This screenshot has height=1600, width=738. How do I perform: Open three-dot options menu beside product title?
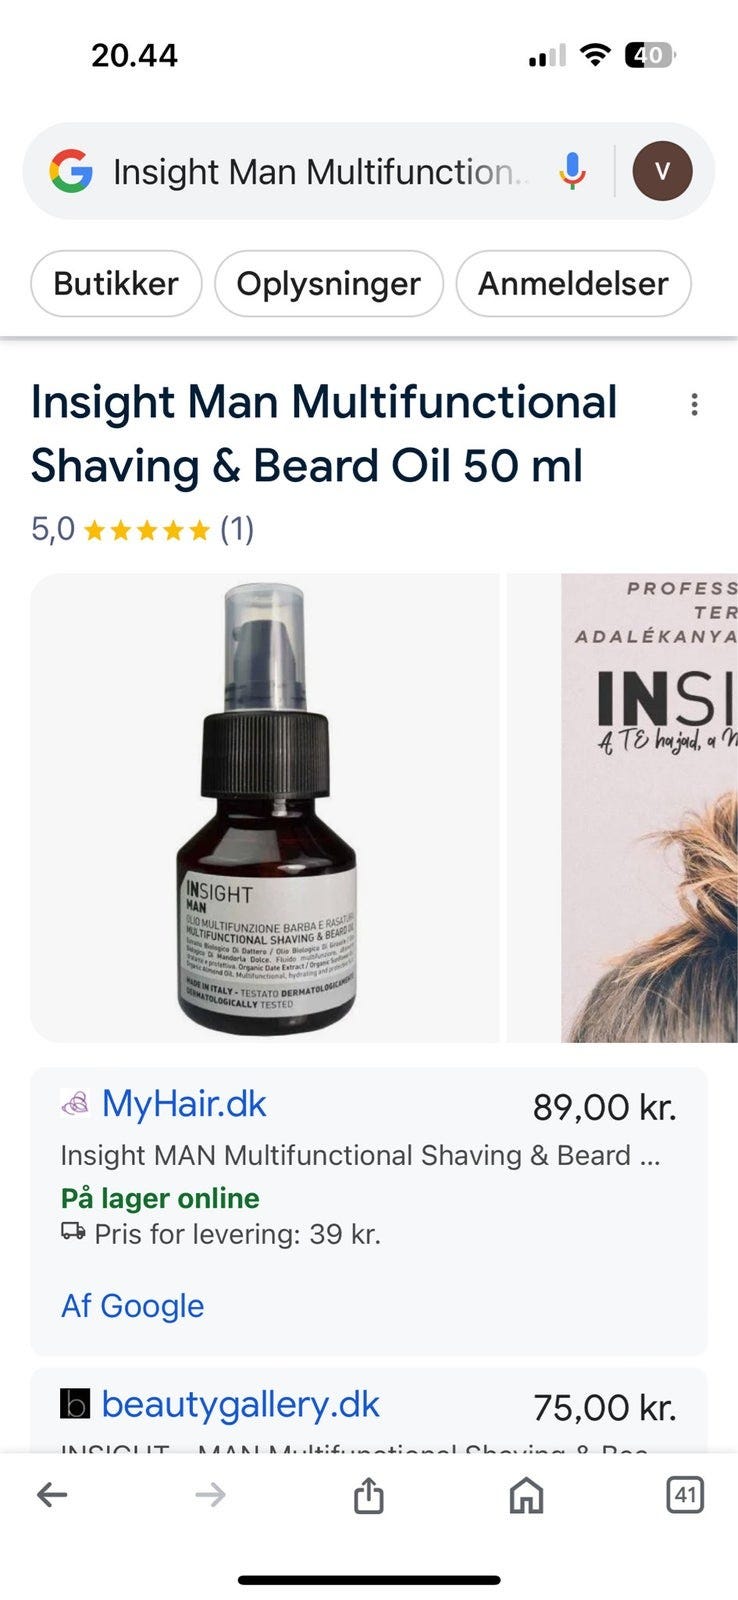[x=694, y=405]
